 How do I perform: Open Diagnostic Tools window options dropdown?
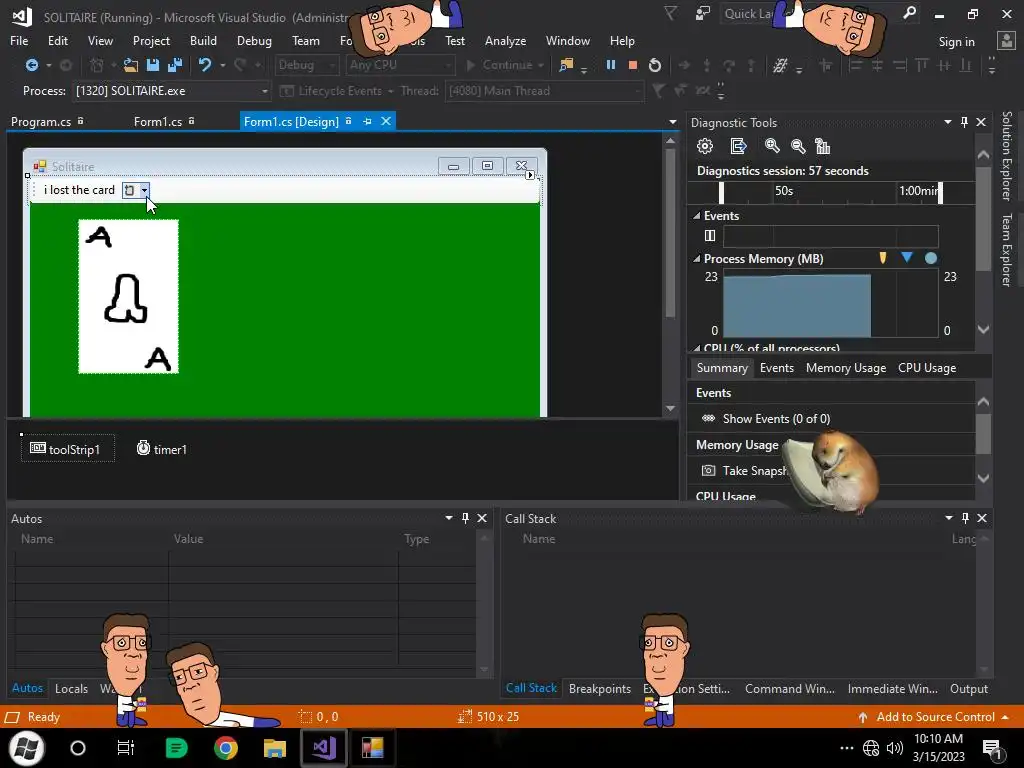(948, 122)
